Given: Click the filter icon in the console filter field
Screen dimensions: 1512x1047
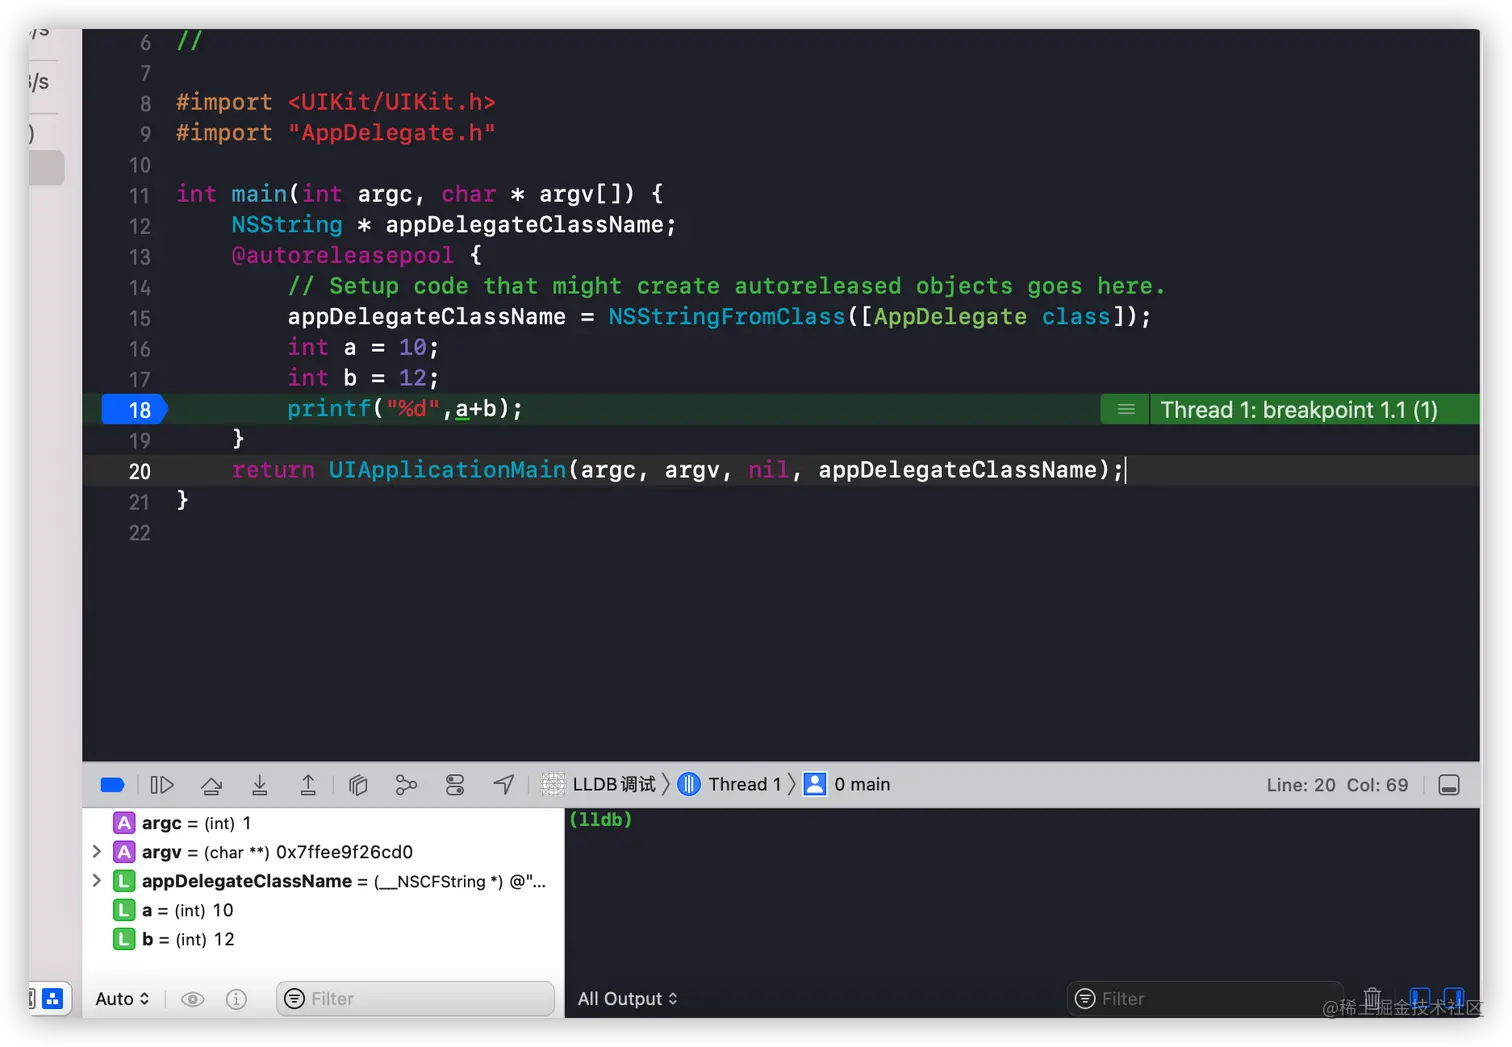Looking at the screenshot, I should 1085,999.
